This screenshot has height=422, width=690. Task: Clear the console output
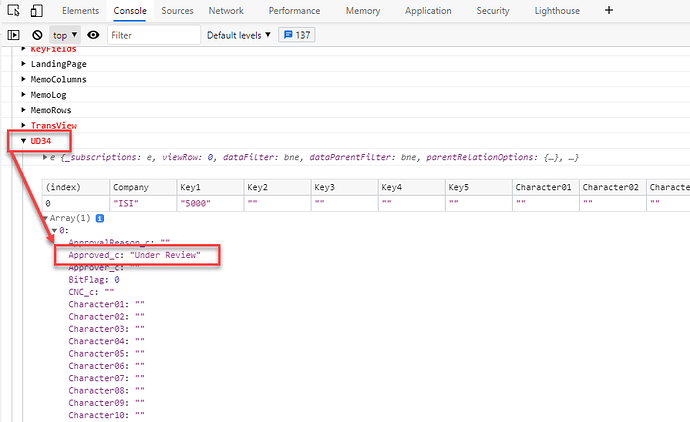click(x=37, y=35)
